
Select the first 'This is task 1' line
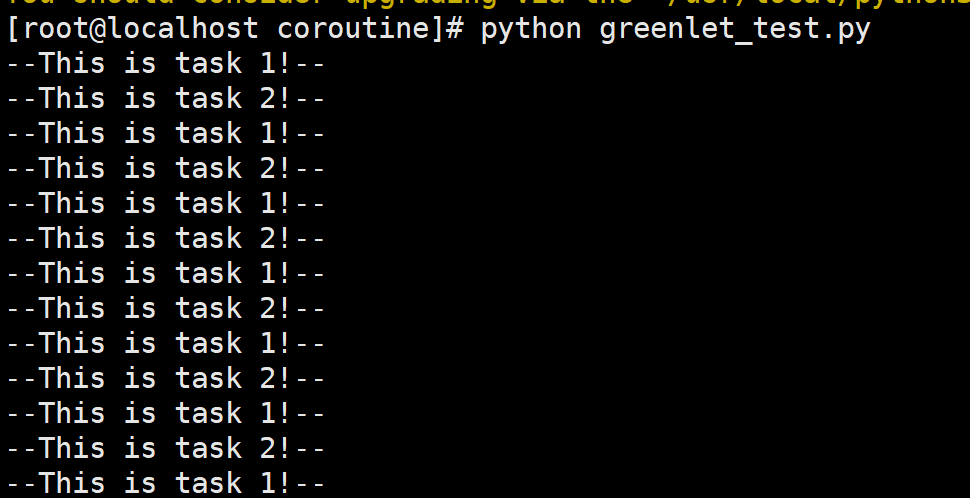click(166, 64)
